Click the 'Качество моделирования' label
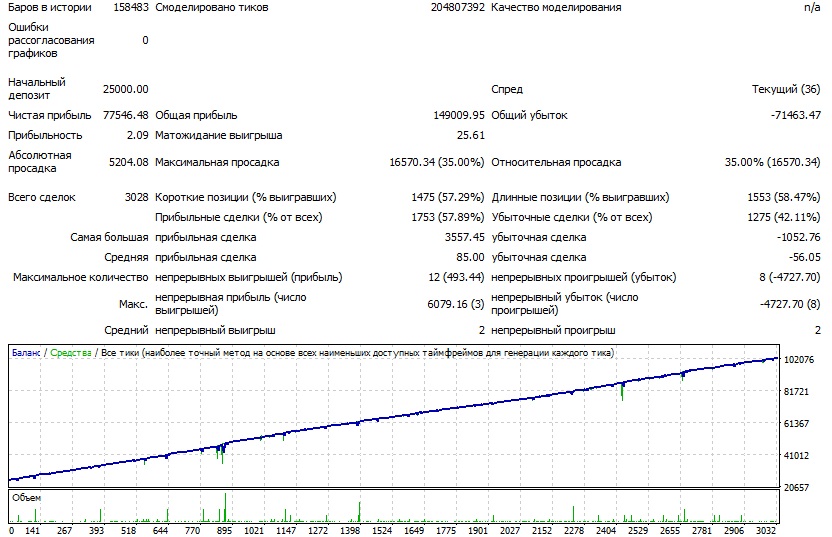This screenshot has width=832, height=537. (556, 7)
